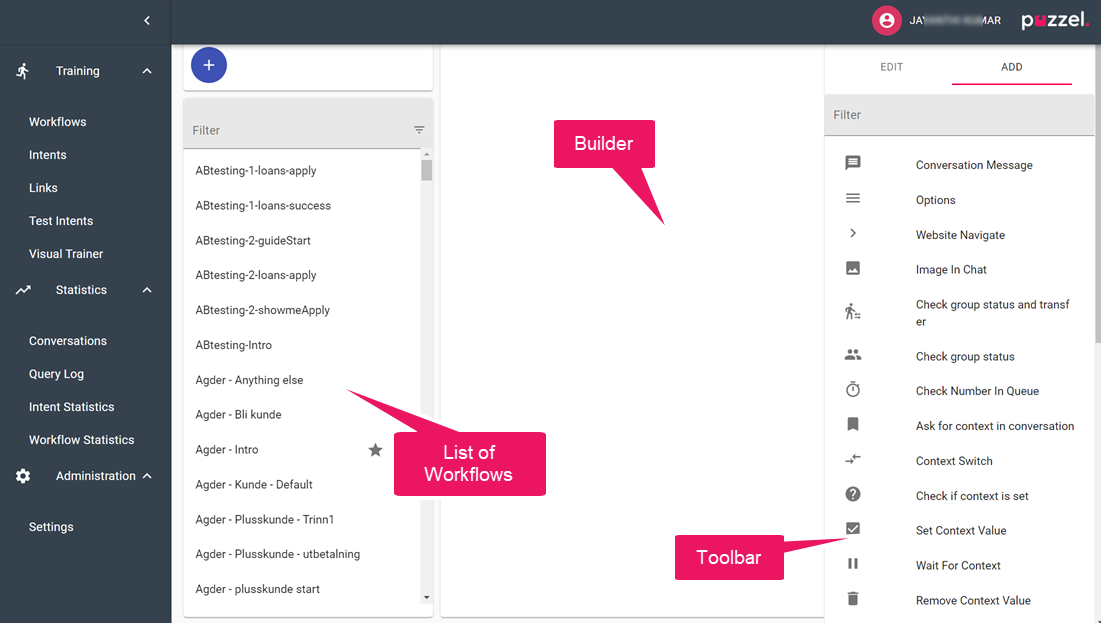Screen dimensions: 1101x623
Task: Click the Wait For Context pause icon
Action: point(853,564)
